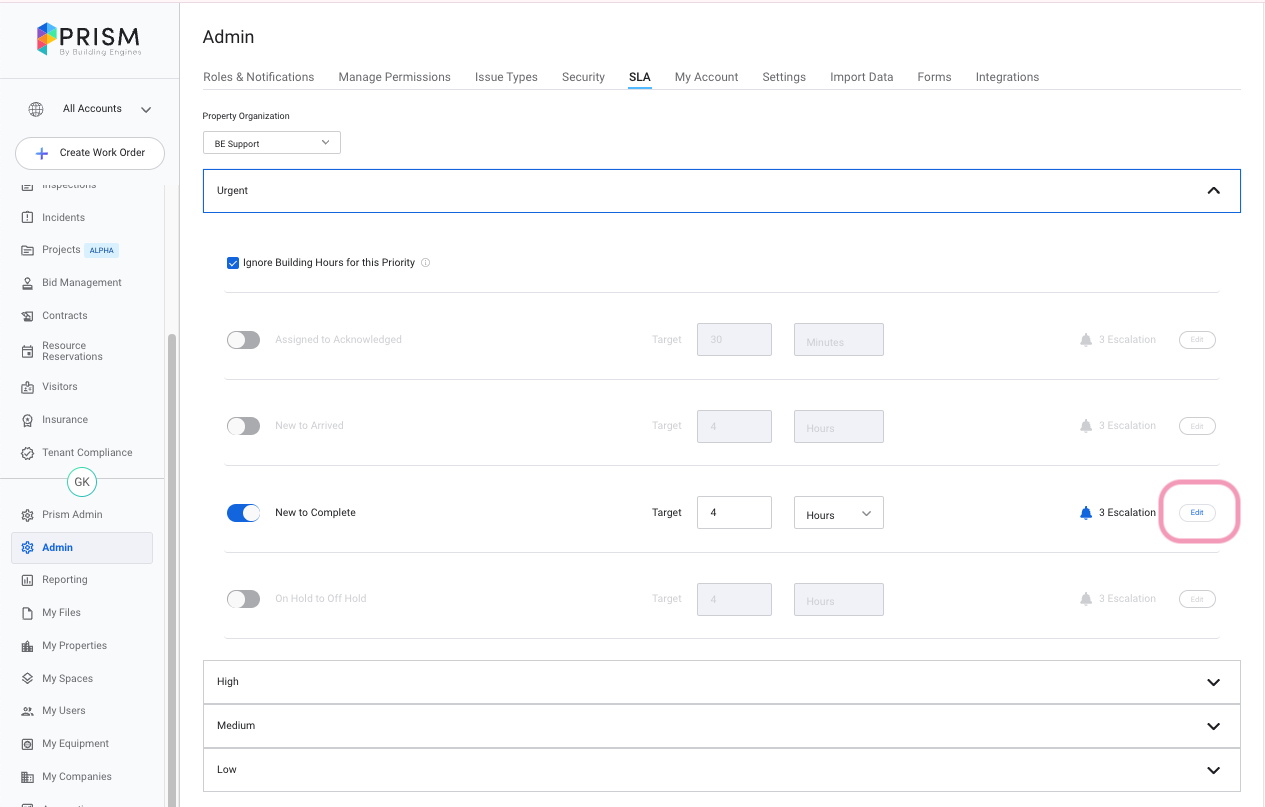1265x807 pixels.
Task: Open the Hours unit dropdown for New to Complete
Action: pos(838,513)
